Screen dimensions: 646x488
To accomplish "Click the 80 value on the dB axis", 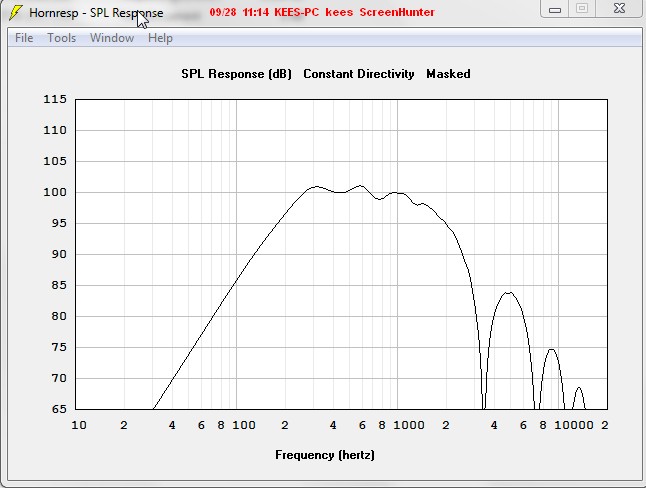I will (59, 316).
